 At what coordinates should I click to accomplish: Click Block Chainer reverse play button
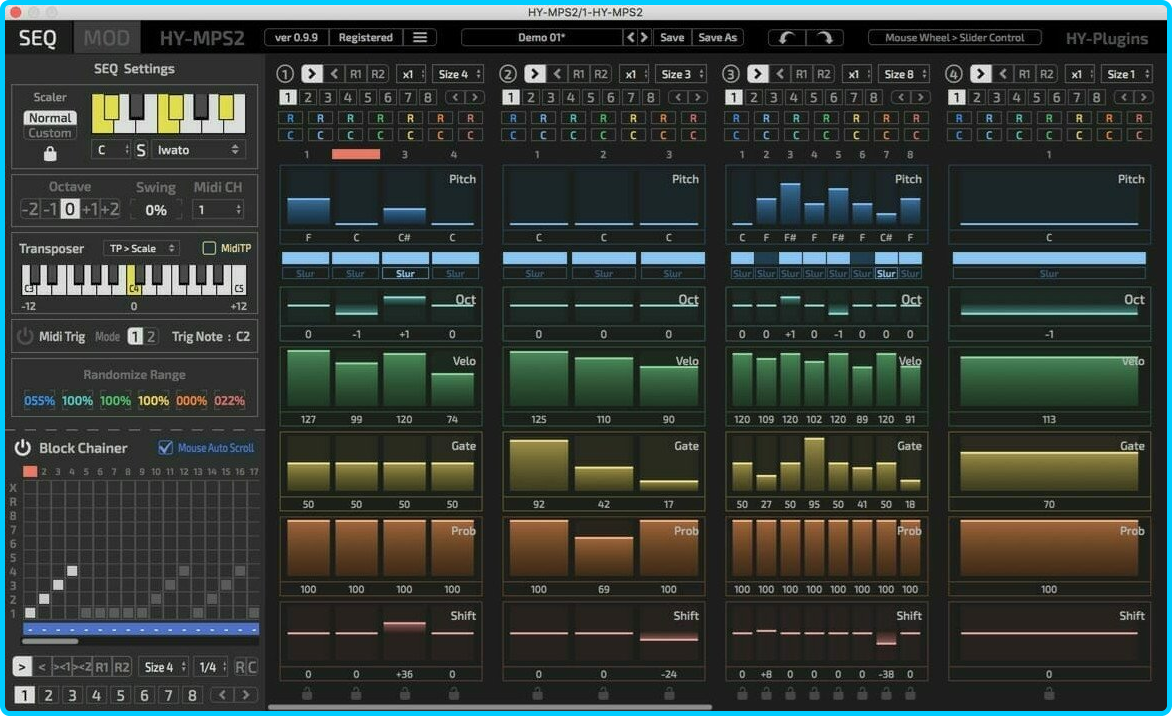(43, 667)
